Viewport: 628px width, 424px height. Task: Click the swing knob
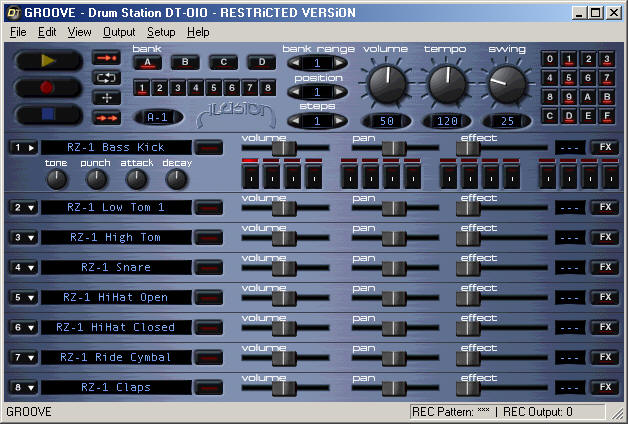(507, 84)
